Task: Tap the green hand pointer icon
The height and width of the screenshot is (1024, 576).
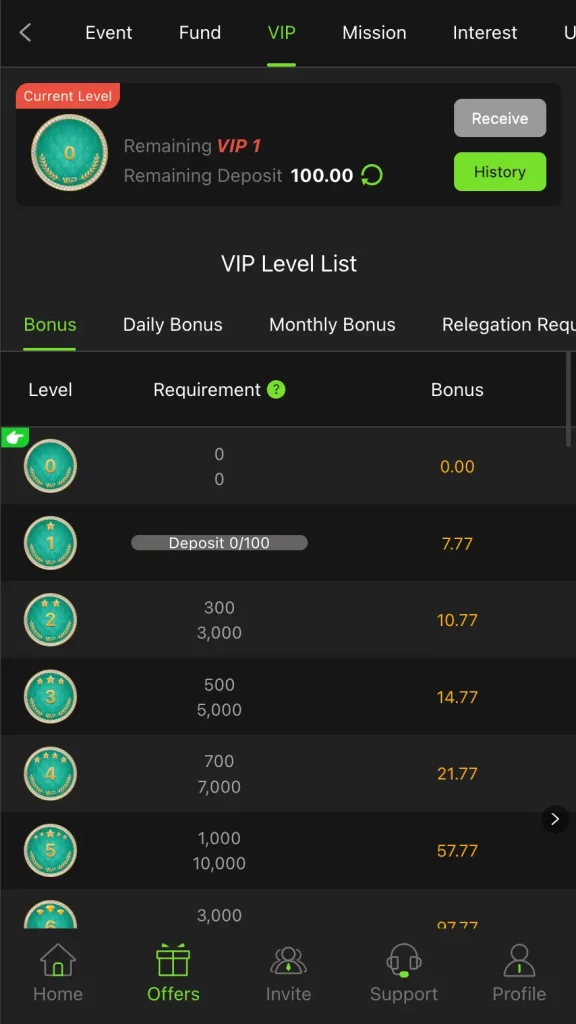Action: click(x=14, y=436)
